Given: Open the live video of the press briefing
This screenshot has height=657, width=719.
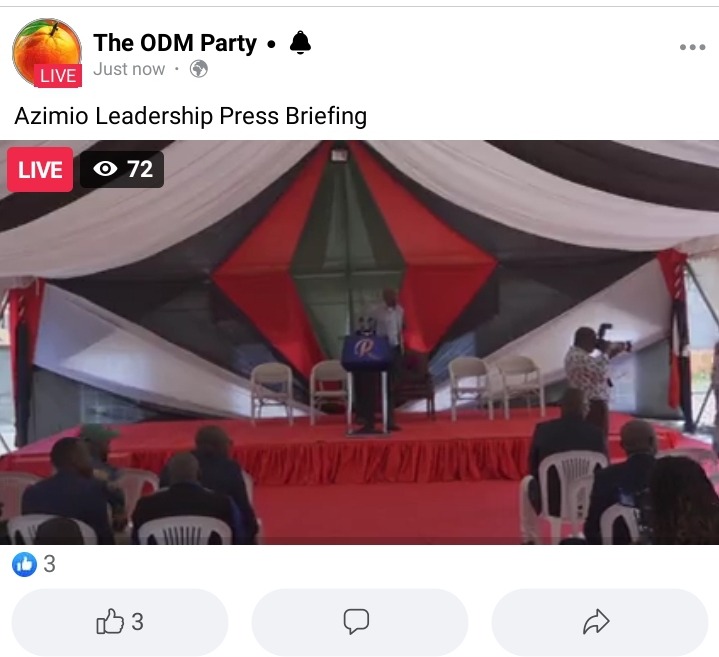Looking at the screenshot, I should [x=360, y=342].
